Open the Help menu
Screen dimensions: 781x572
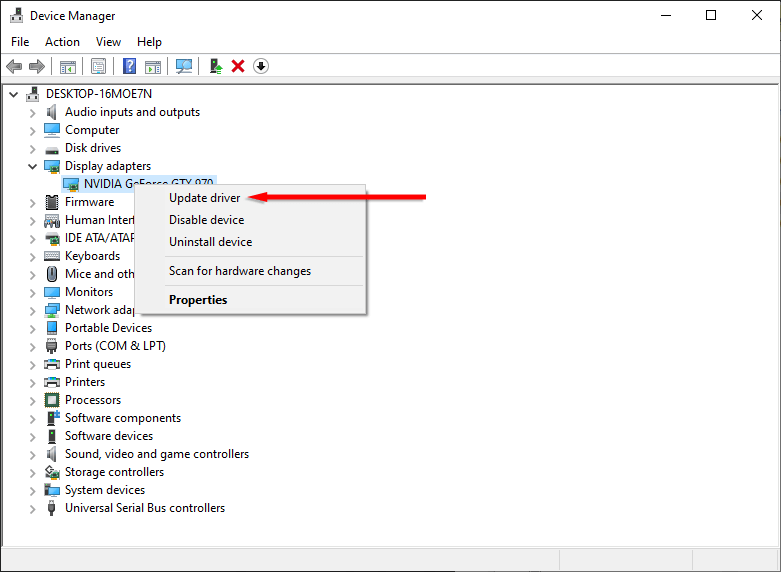click(x=149, y=42)
